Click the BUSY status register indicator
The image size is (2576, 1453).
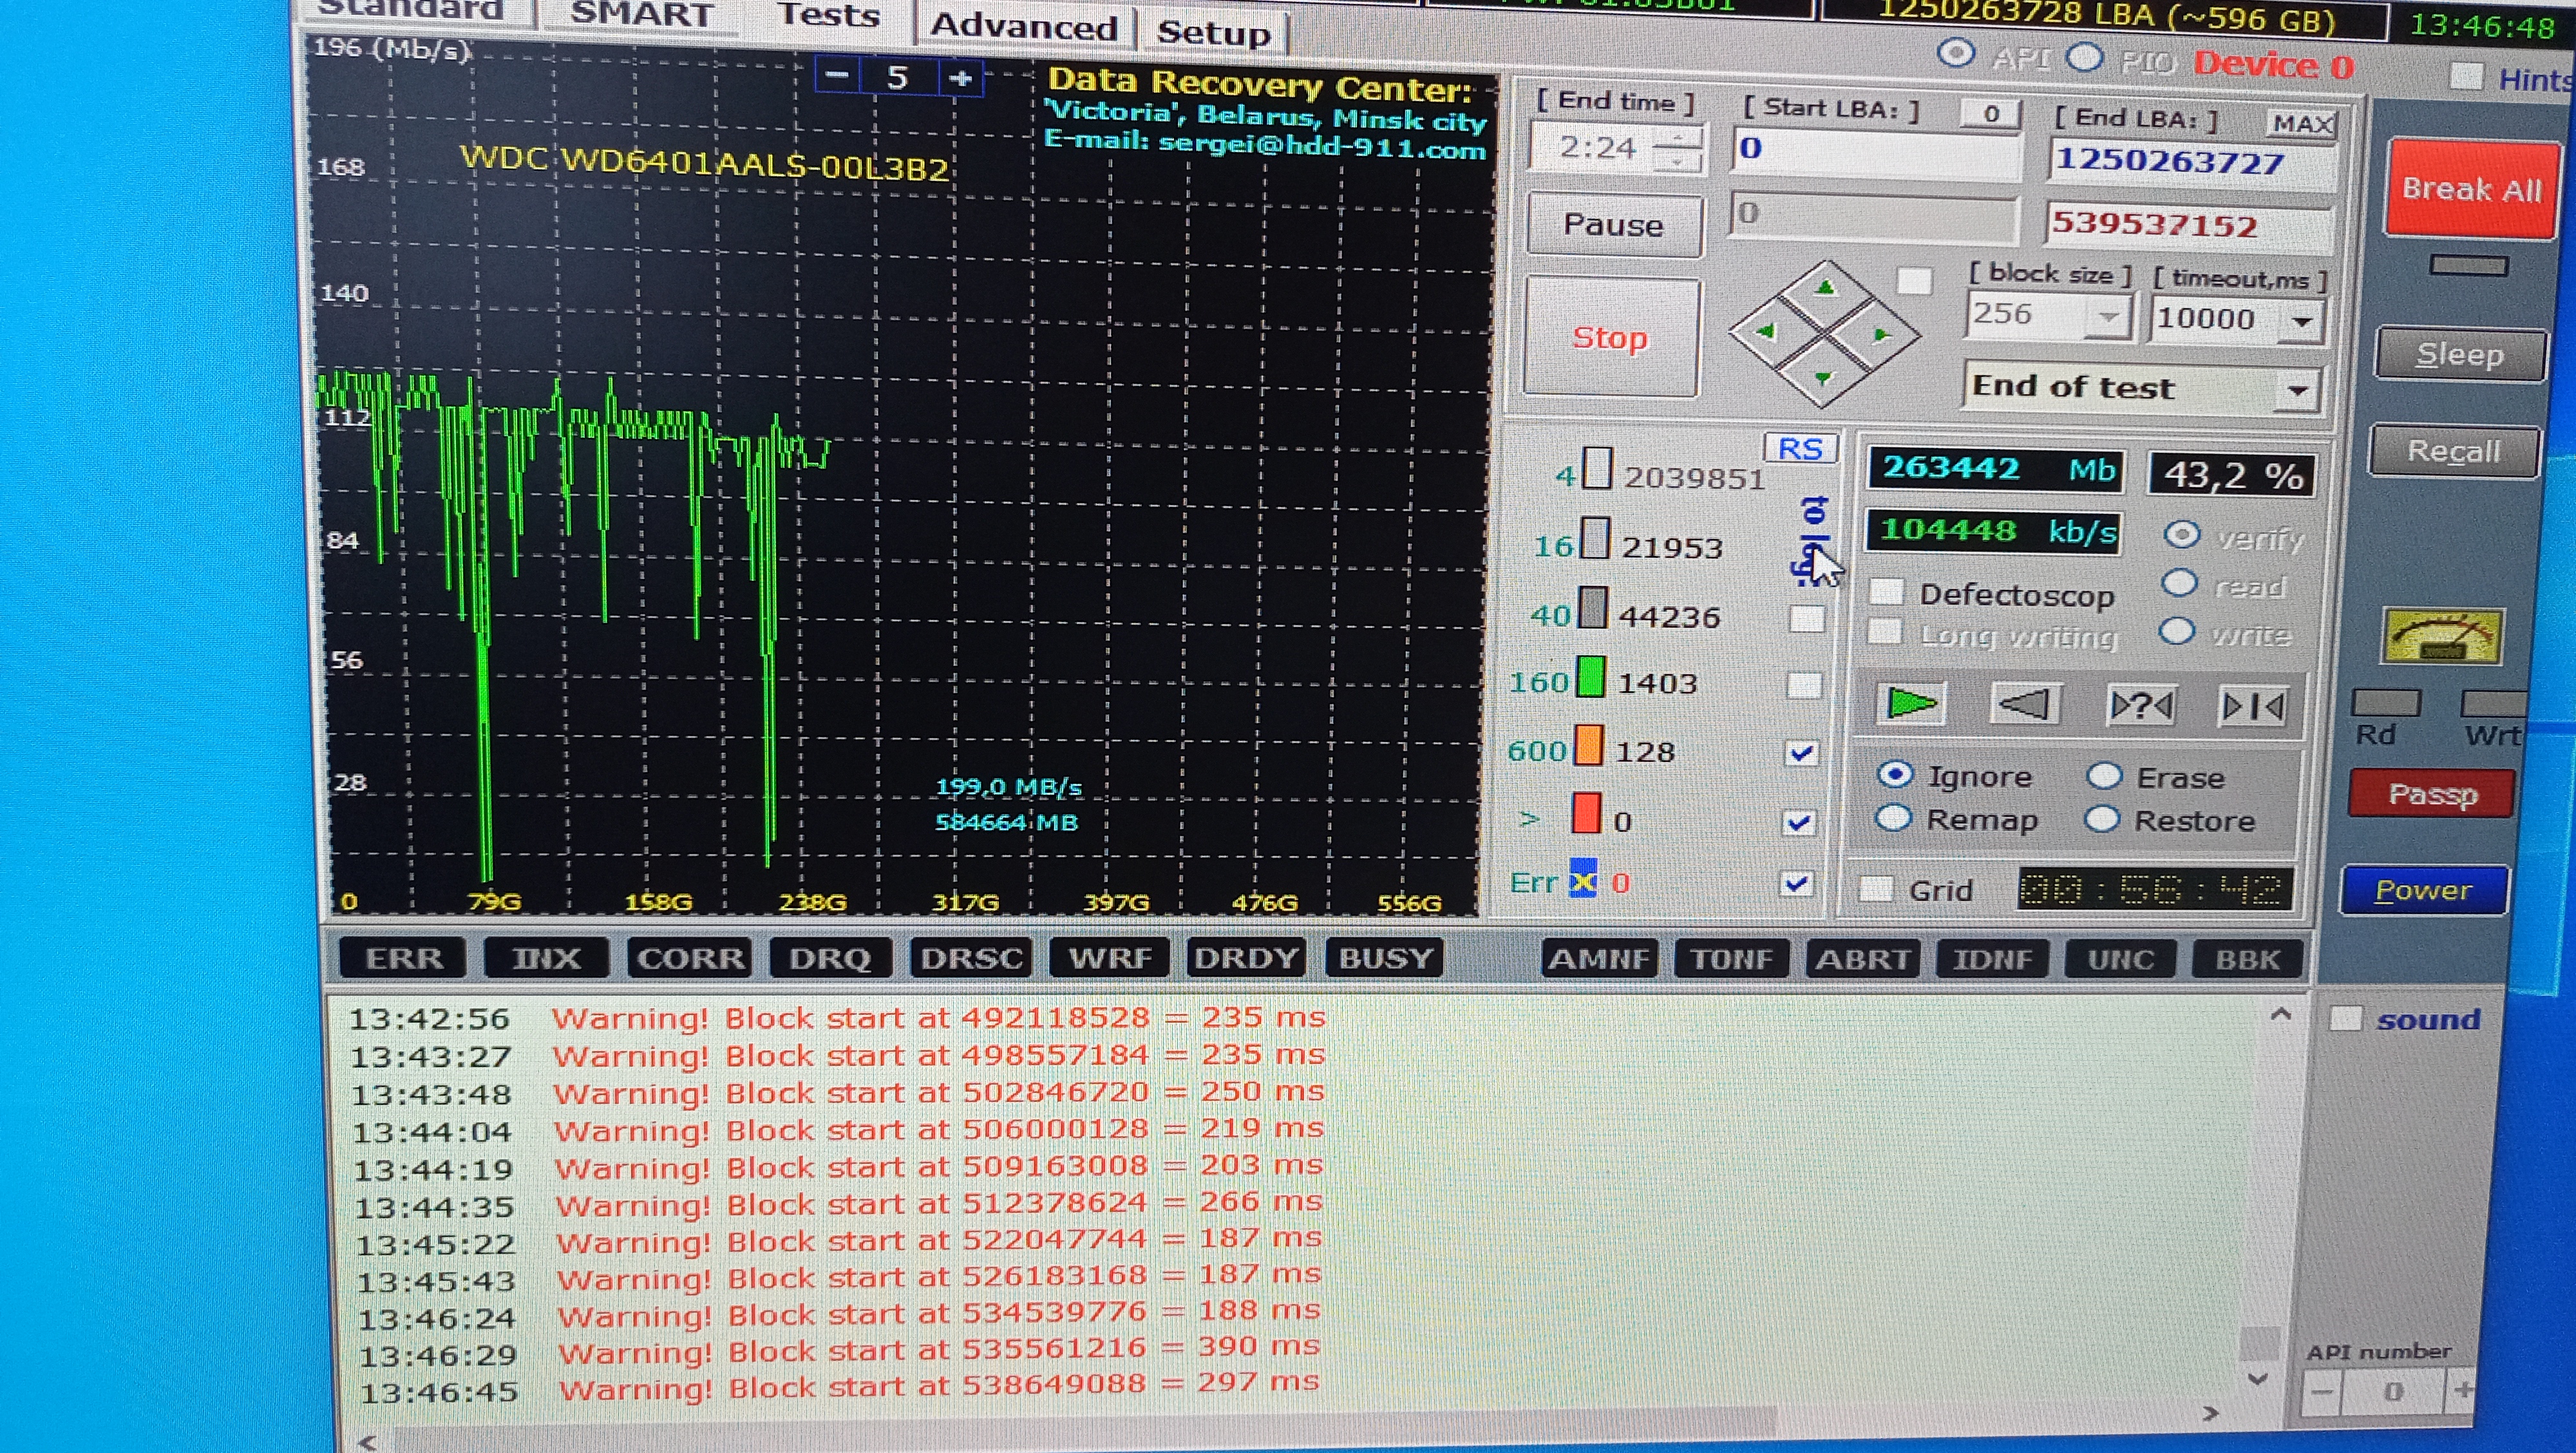[1384, 958]
